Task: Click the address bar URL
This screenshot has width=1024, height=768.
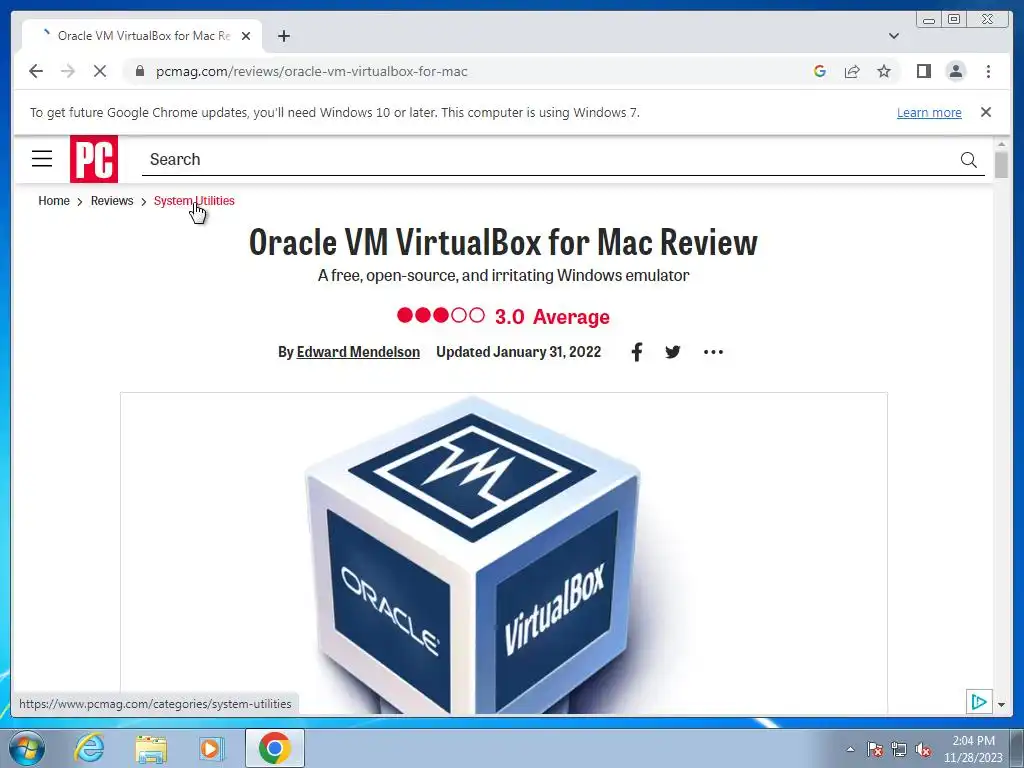Action: (312, 71)
